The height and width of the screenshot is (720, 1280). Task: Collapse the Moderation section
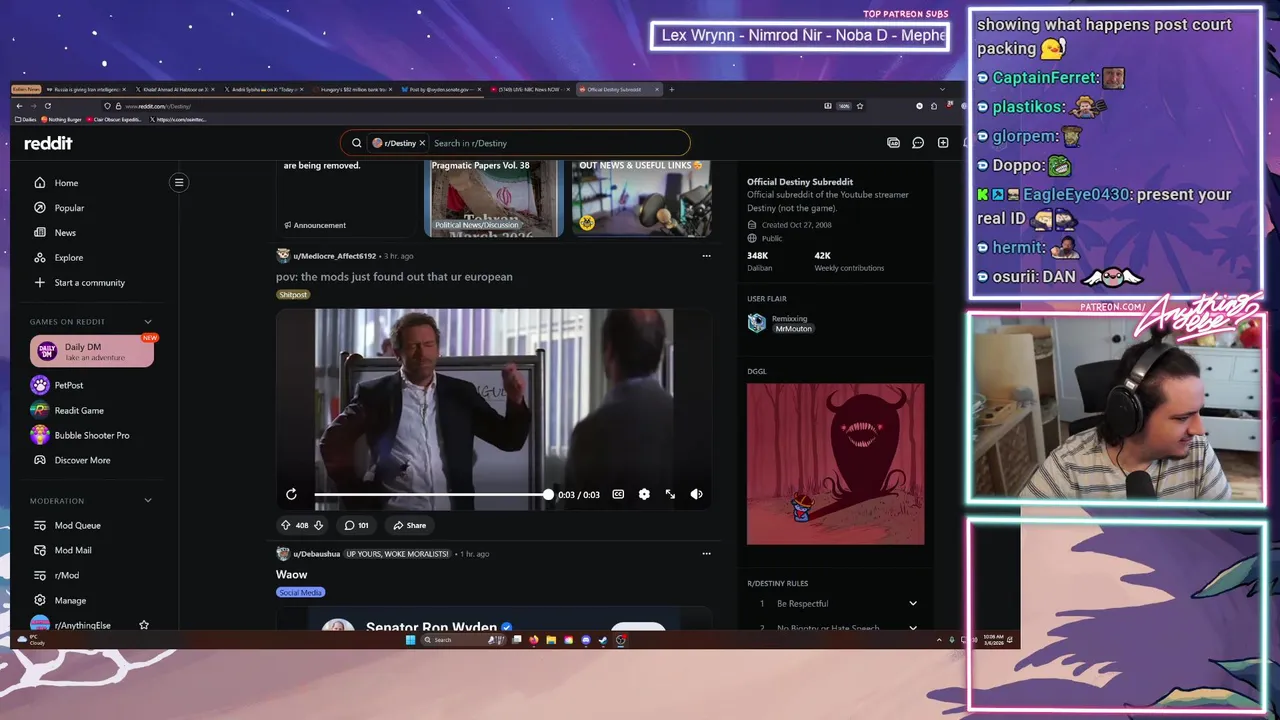[148, 501]
